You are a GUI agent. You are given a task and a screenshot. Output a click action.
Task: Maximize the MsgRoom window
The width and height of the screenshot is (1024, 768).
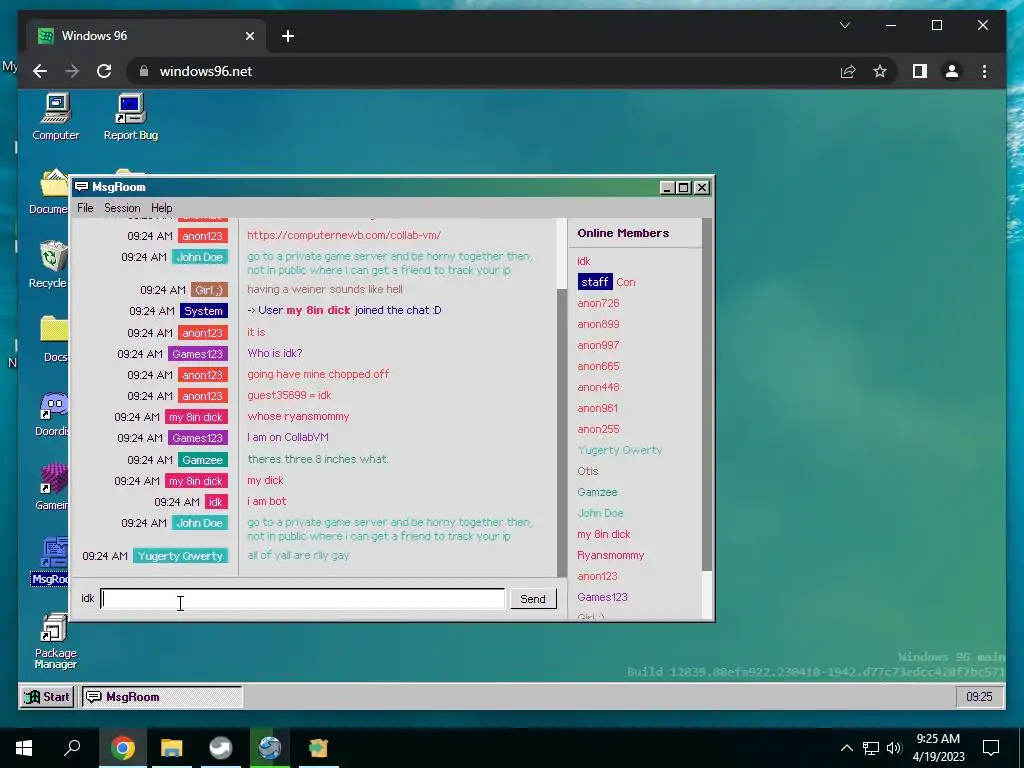(x=684, y=187)
